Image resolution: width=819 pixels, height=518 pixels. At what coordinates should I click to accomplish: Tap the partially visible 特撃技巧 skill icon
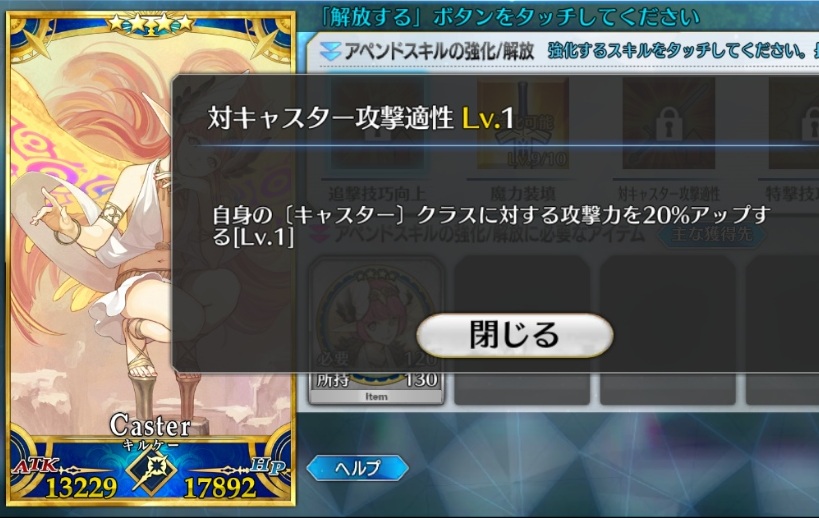click(794, 124)
